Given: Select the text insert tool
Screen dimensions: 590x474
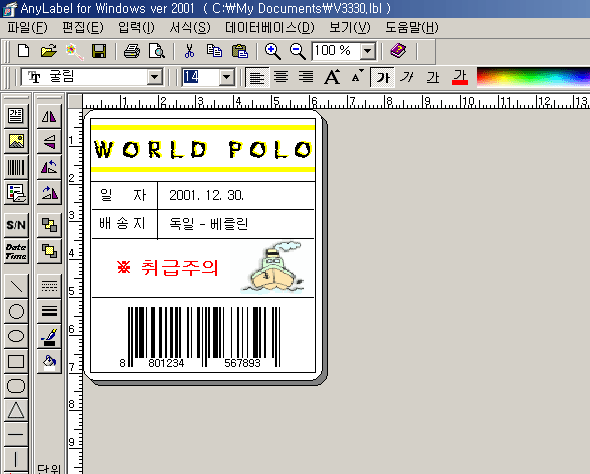Looking at the screenshot, I should pyautogui.click(x=16, y=115).
